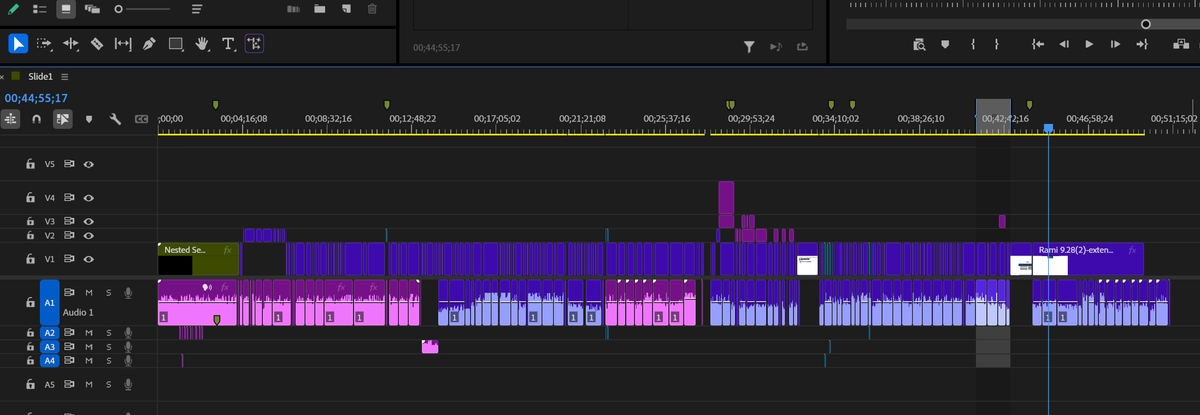
Task: Select the Ripple Edit tool
Action: (x=71, y=43)
